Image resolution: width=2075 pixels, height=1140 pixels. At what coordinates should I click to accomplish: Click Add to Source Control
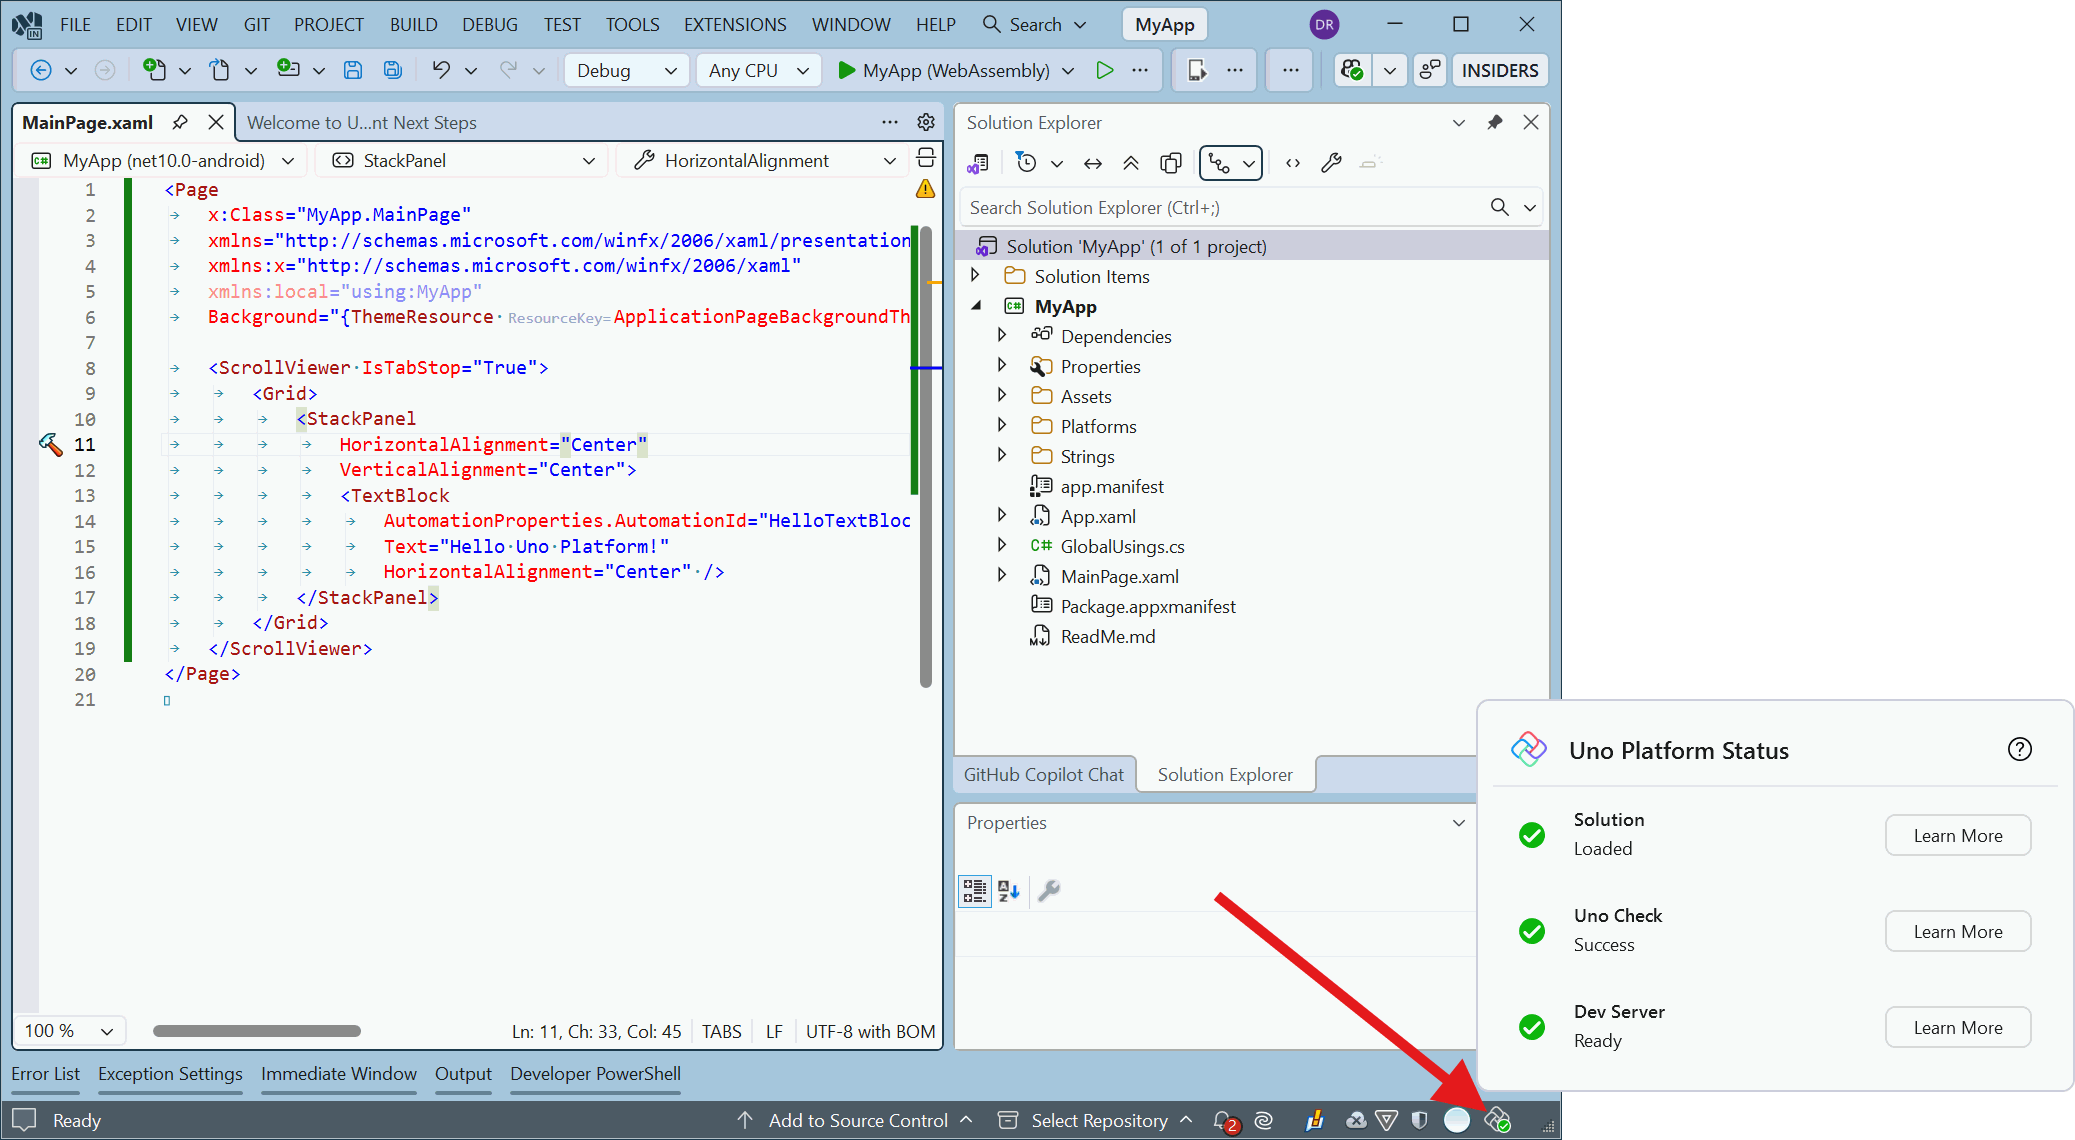pyautogui.click(x=857, y=1120)
